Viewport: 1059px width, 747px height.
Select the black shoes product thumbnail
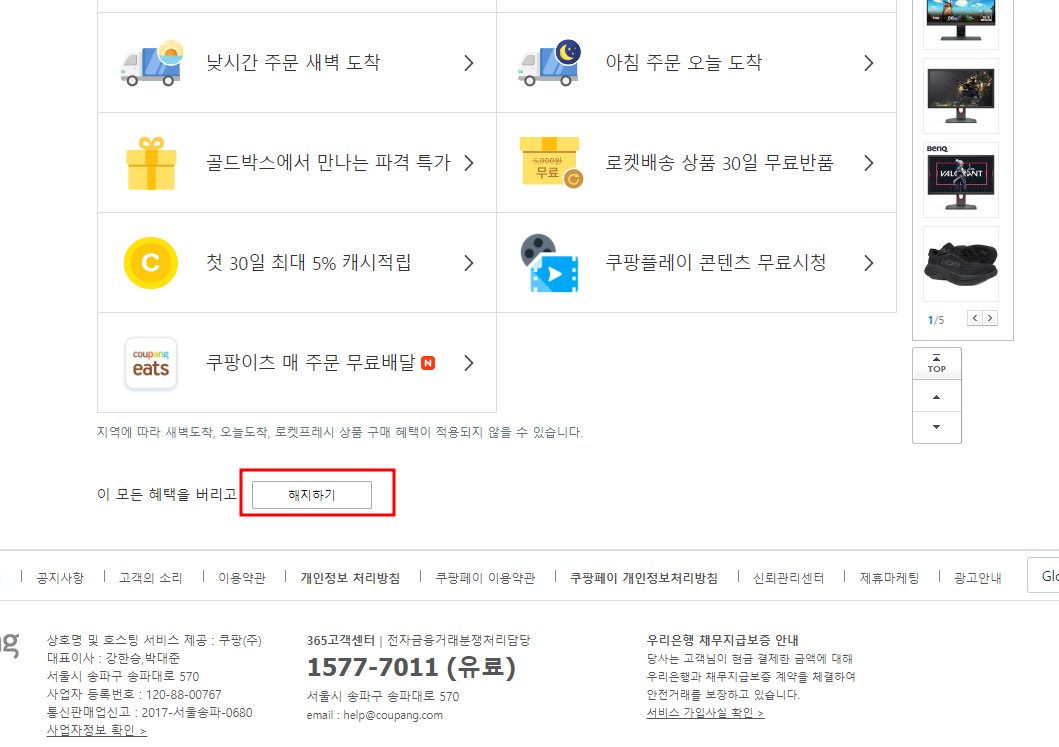click(960, 263)
